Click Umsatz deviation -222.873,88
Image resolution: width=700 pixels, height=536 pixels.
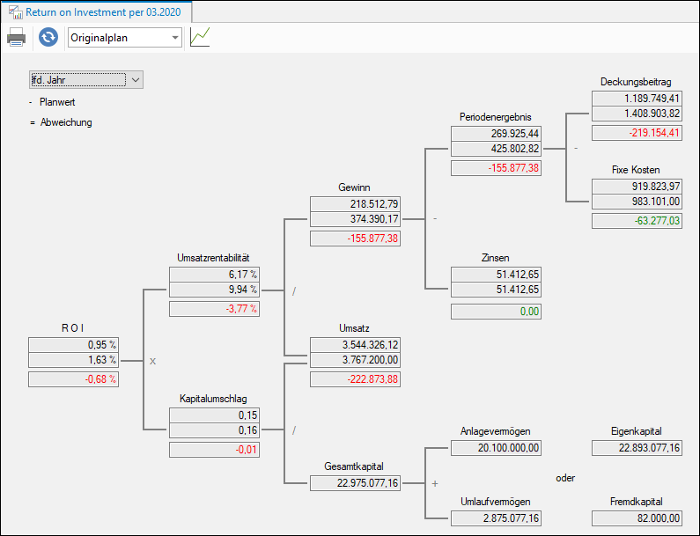coord(355,379)
